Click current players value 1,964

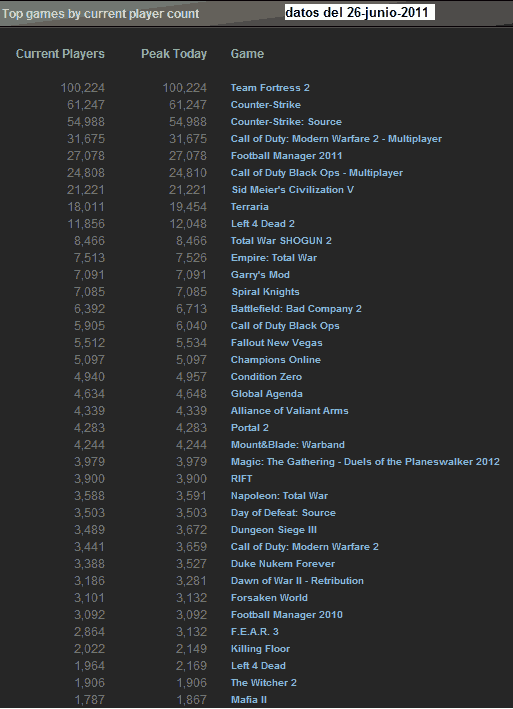[89, 666]
